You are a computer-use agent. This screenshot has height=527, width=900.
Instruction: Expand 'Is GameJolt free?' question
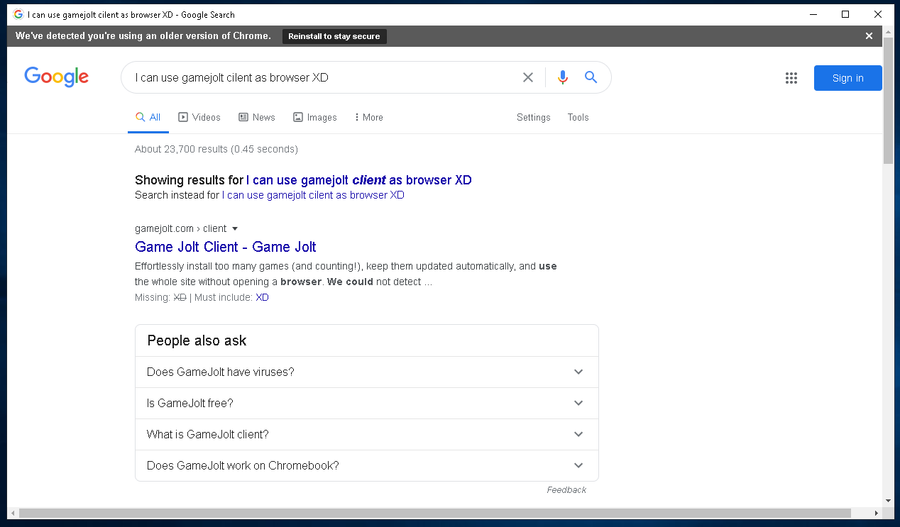click(x=367, y=403)
